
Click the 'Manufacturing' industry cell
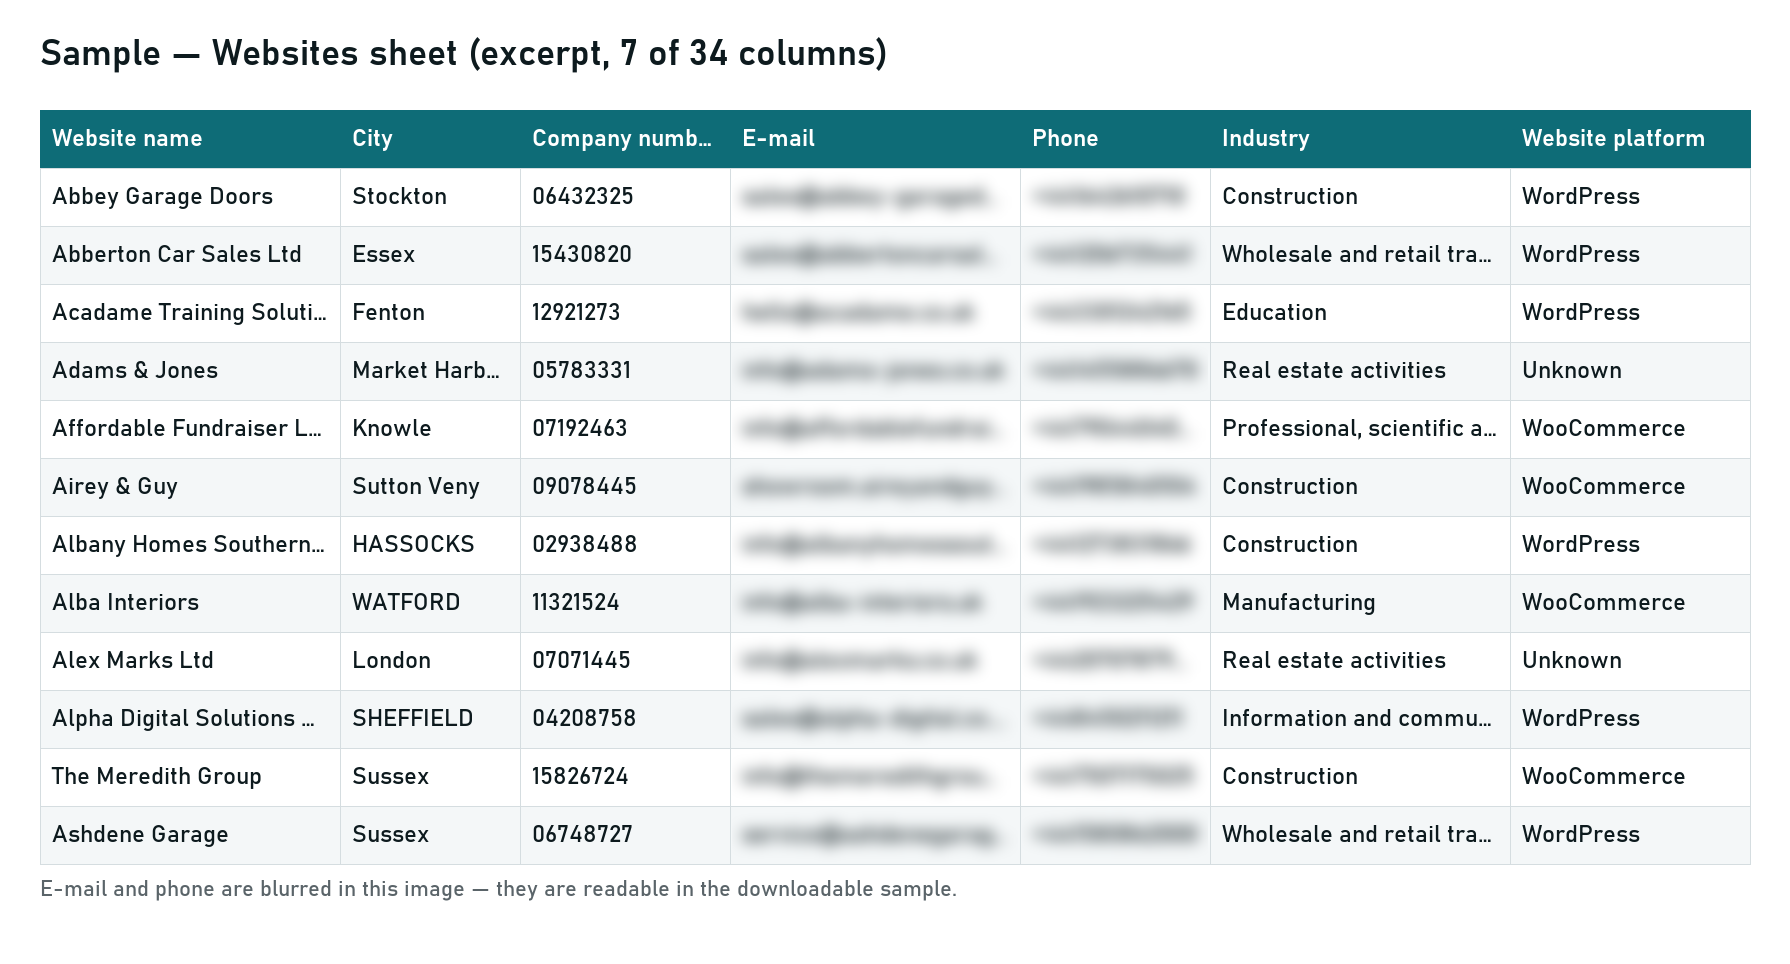tap(1360, 603)
